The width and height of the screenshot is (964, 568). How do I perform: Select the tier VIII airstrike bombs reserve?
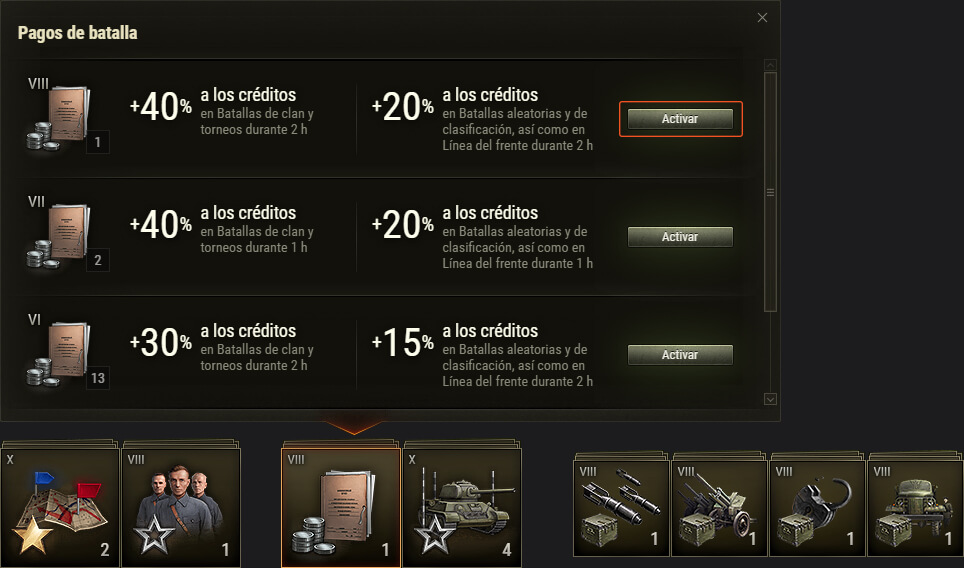[x=621, y=508]
